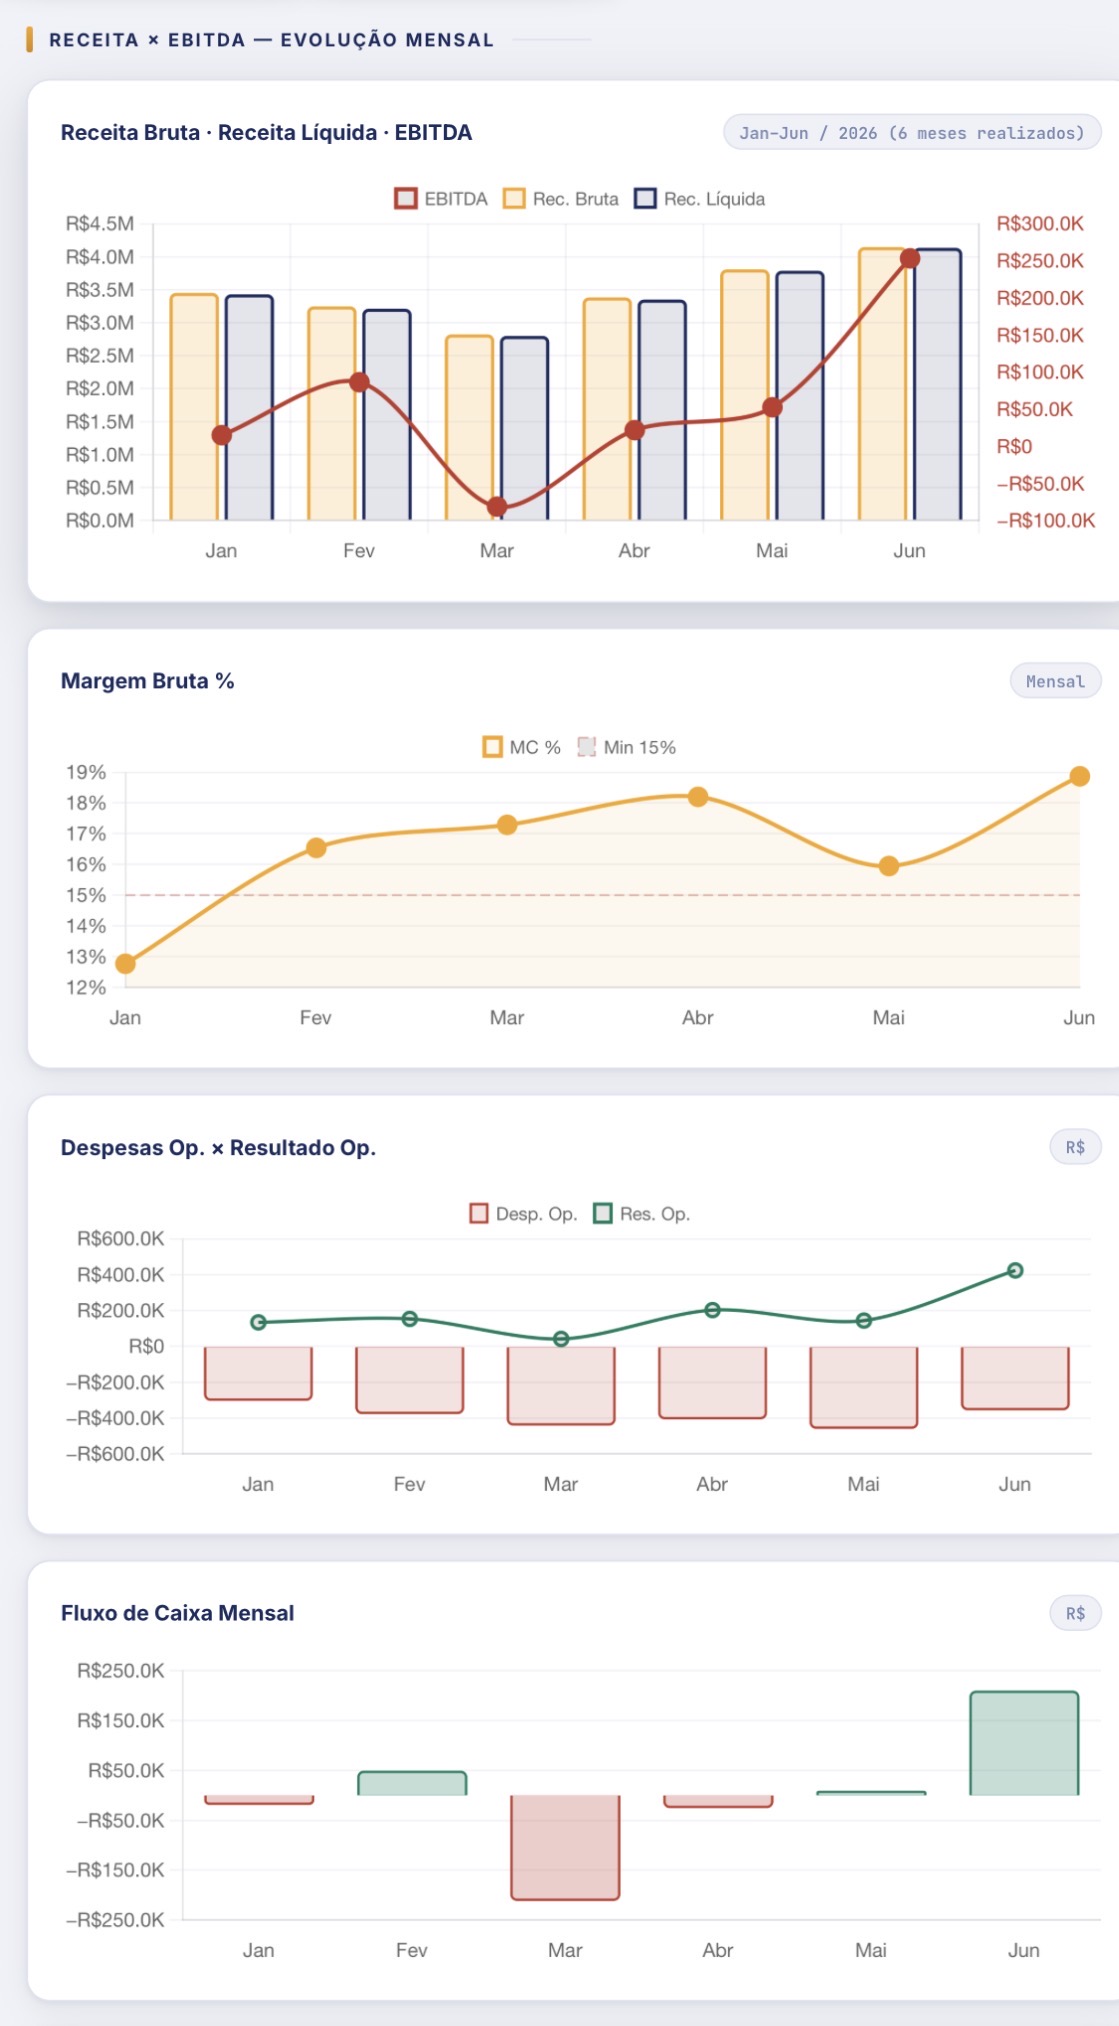
Task: Toggle the Res. Op. legend series
Action: [641, 1214]
